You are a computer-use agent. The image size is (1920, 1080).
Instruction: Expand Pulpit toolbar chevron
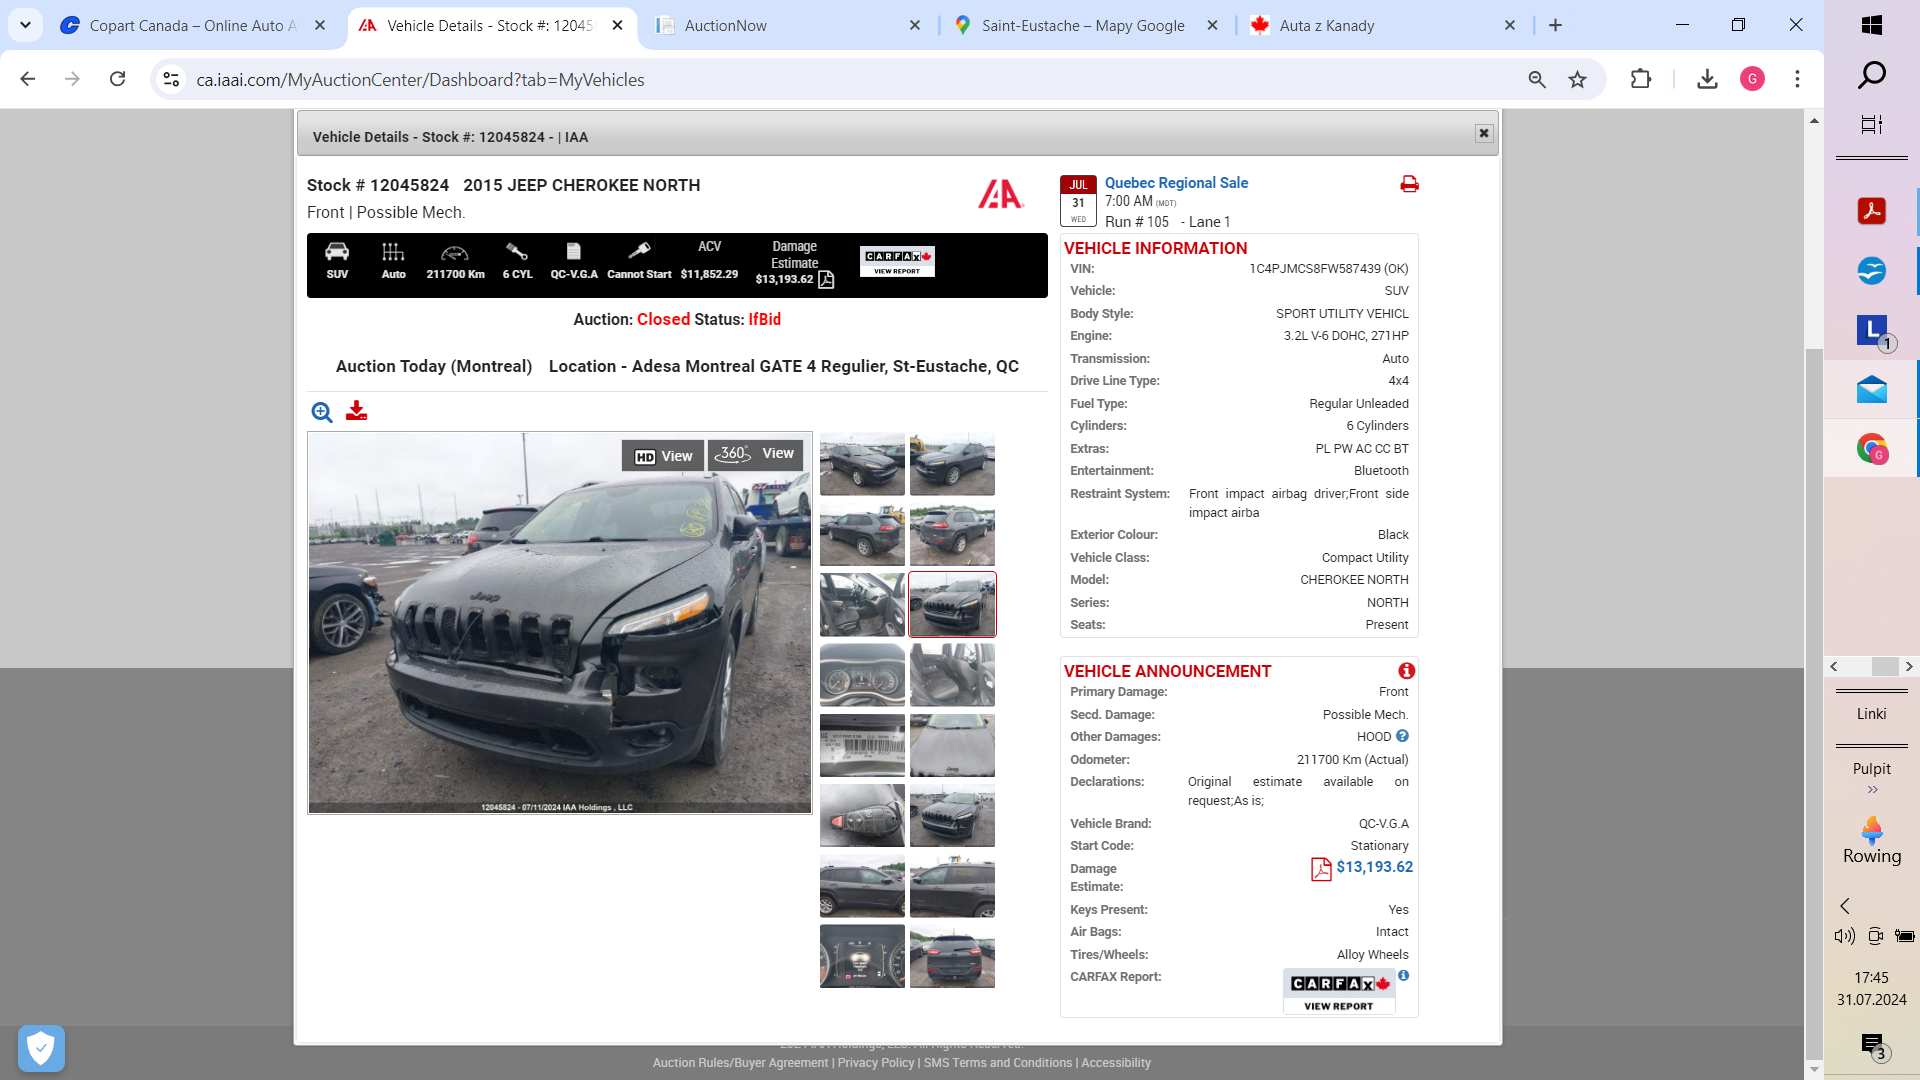[1872, 790]
